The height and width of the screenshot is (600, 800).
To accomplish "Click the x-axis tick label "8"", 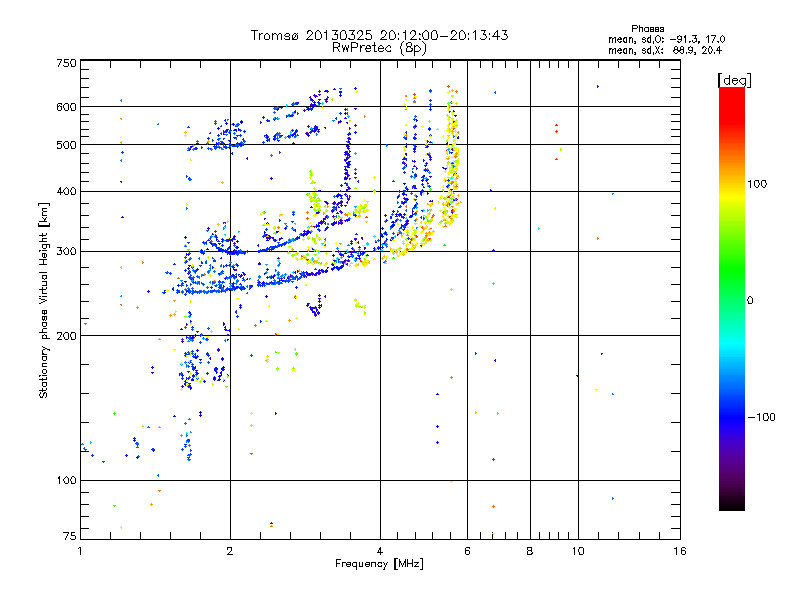I will coord(530,551).
